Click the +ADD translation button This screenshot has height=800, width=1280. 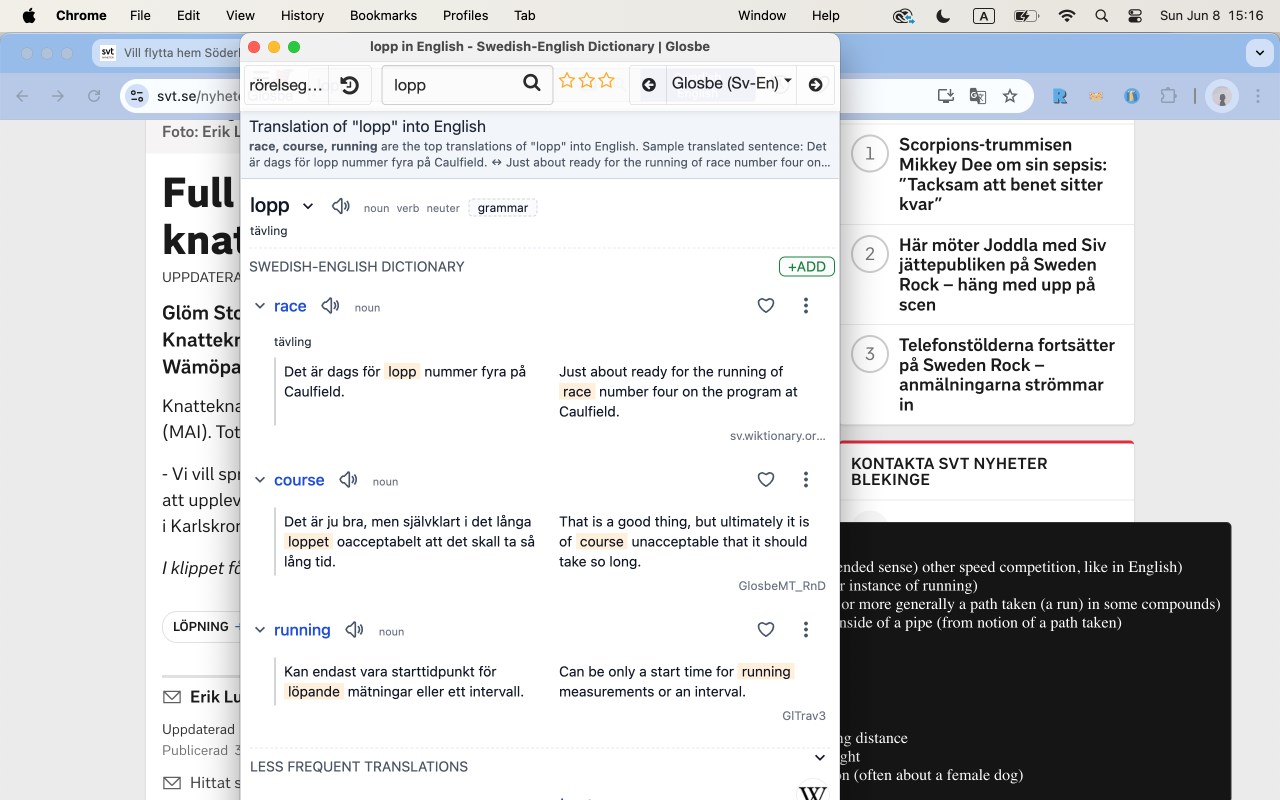click(x=807, y=266)
